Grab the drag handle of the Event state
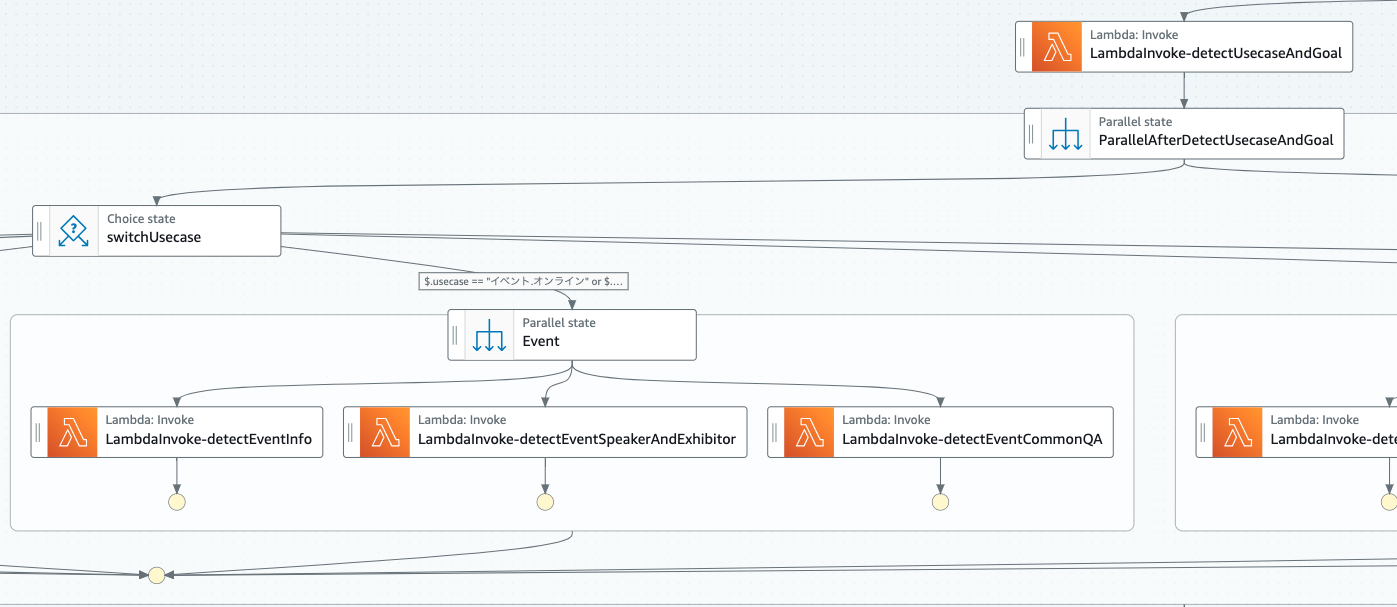 tap(455, 335)
